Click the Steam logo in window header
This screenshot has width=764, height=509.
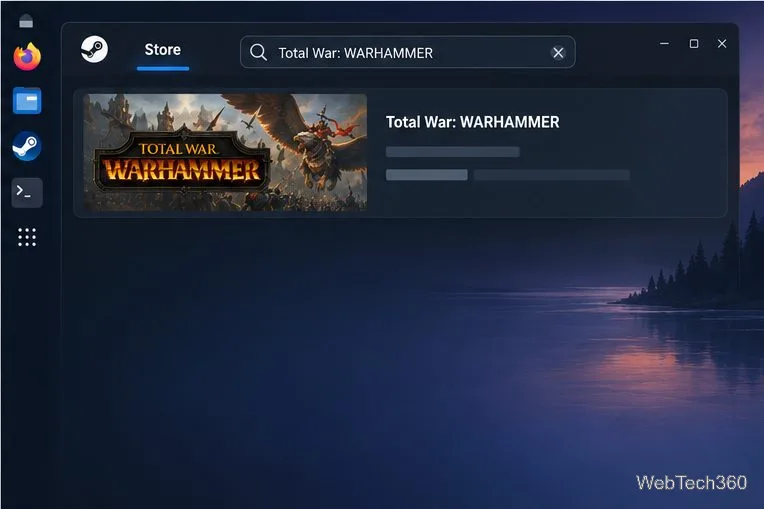(94, 49)
